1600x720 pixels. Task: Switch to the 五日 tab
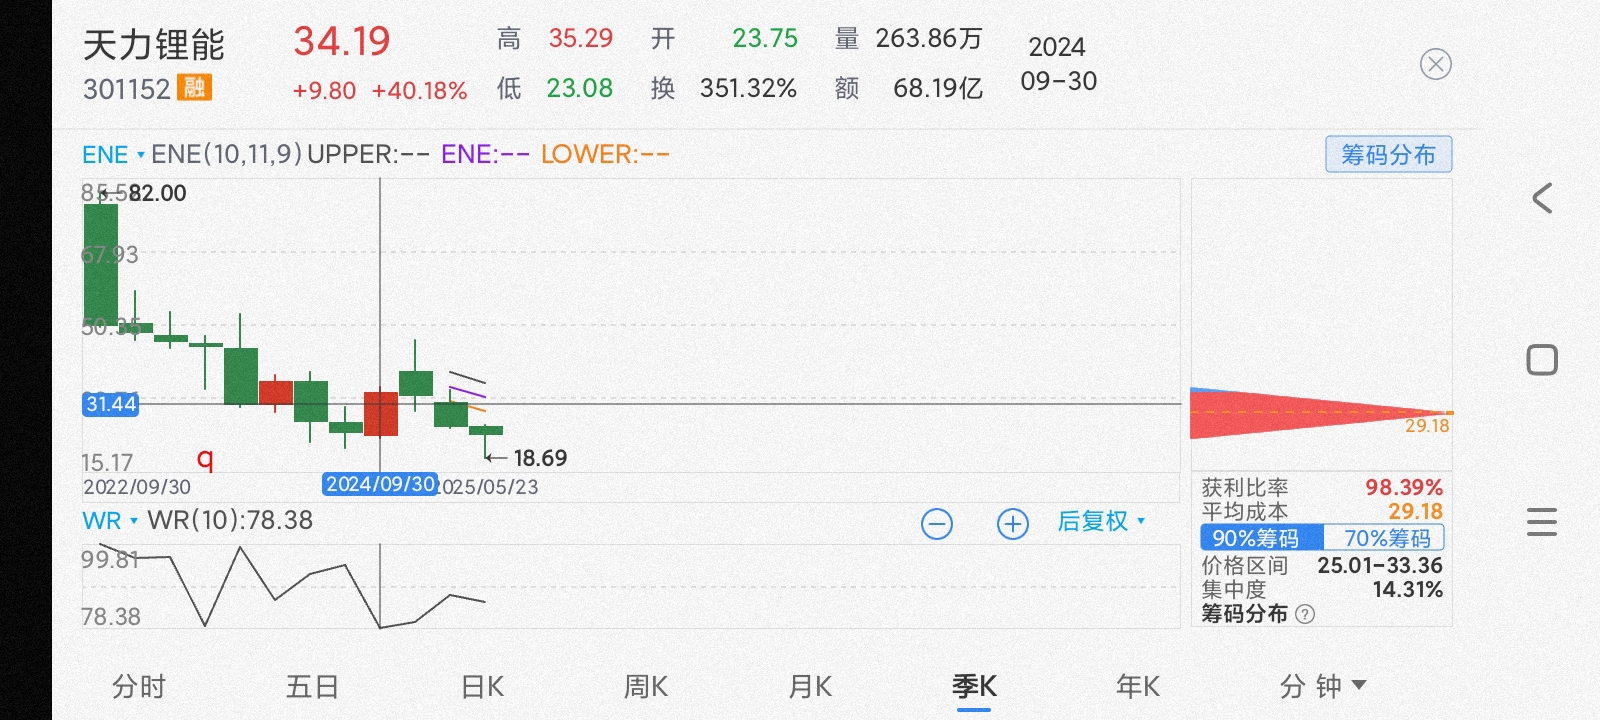(x=312, y=687)
